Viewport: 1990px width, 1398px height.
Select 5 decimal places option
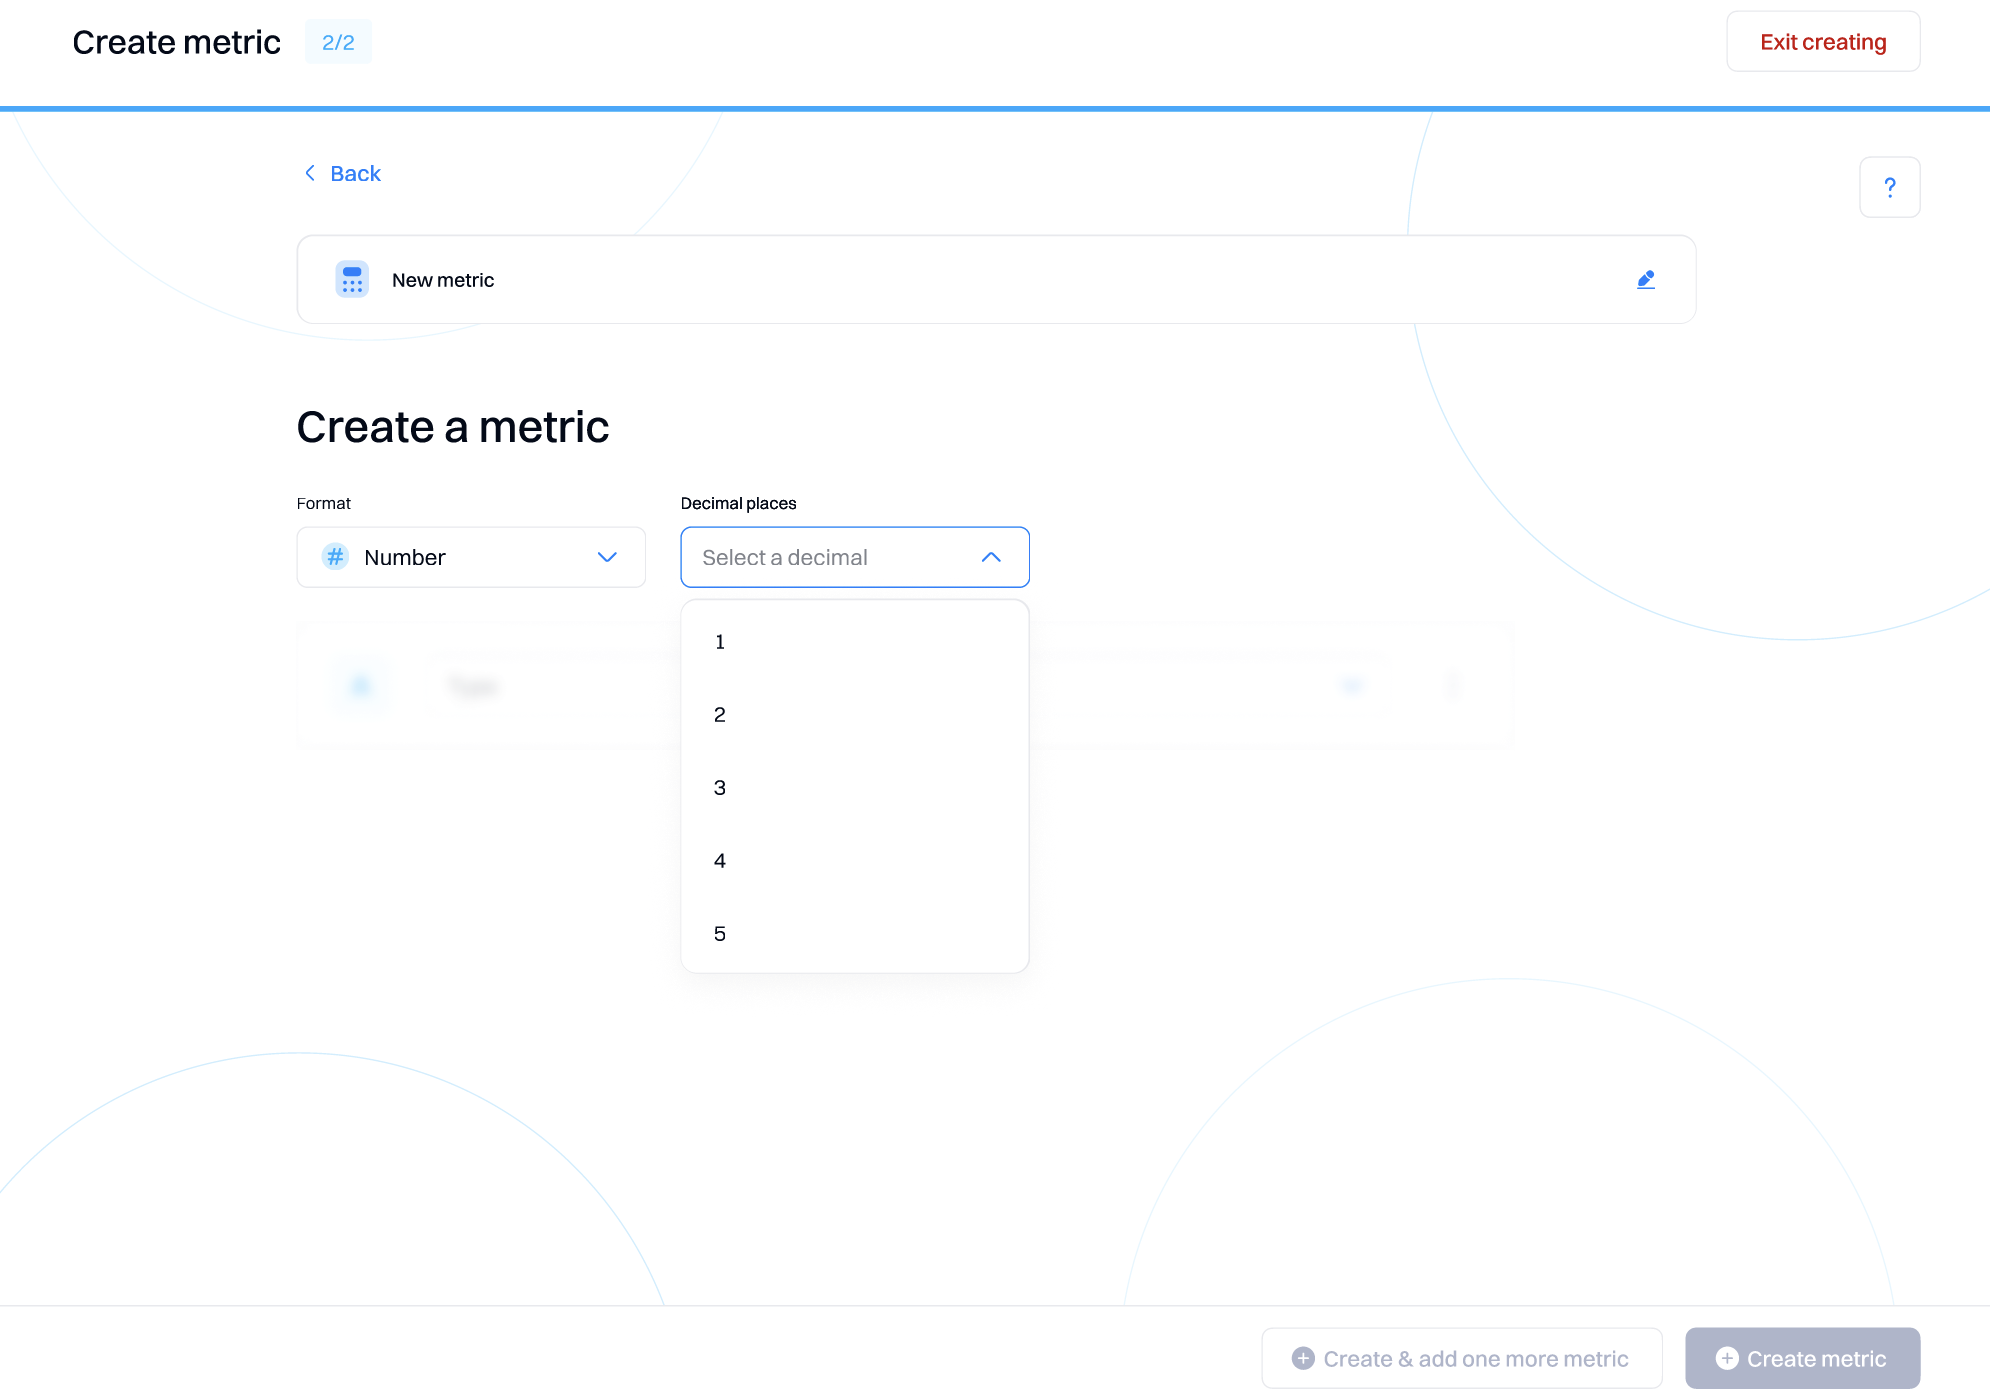720,934
